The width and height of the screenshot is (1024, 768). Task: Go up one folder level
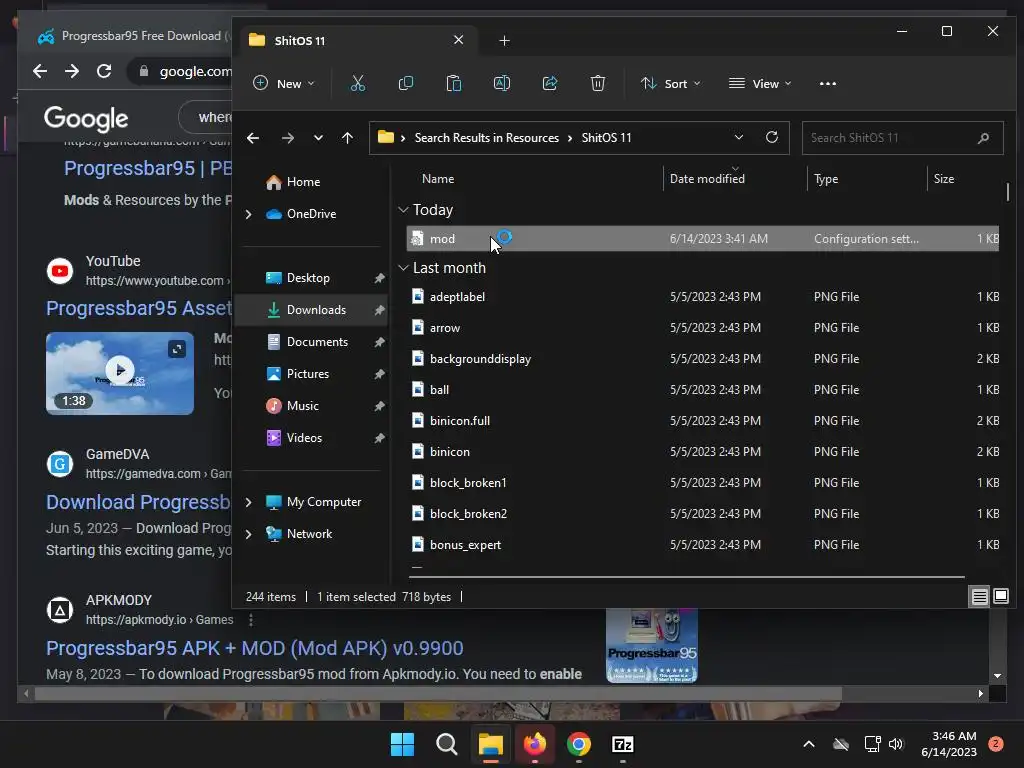[347, 138]
